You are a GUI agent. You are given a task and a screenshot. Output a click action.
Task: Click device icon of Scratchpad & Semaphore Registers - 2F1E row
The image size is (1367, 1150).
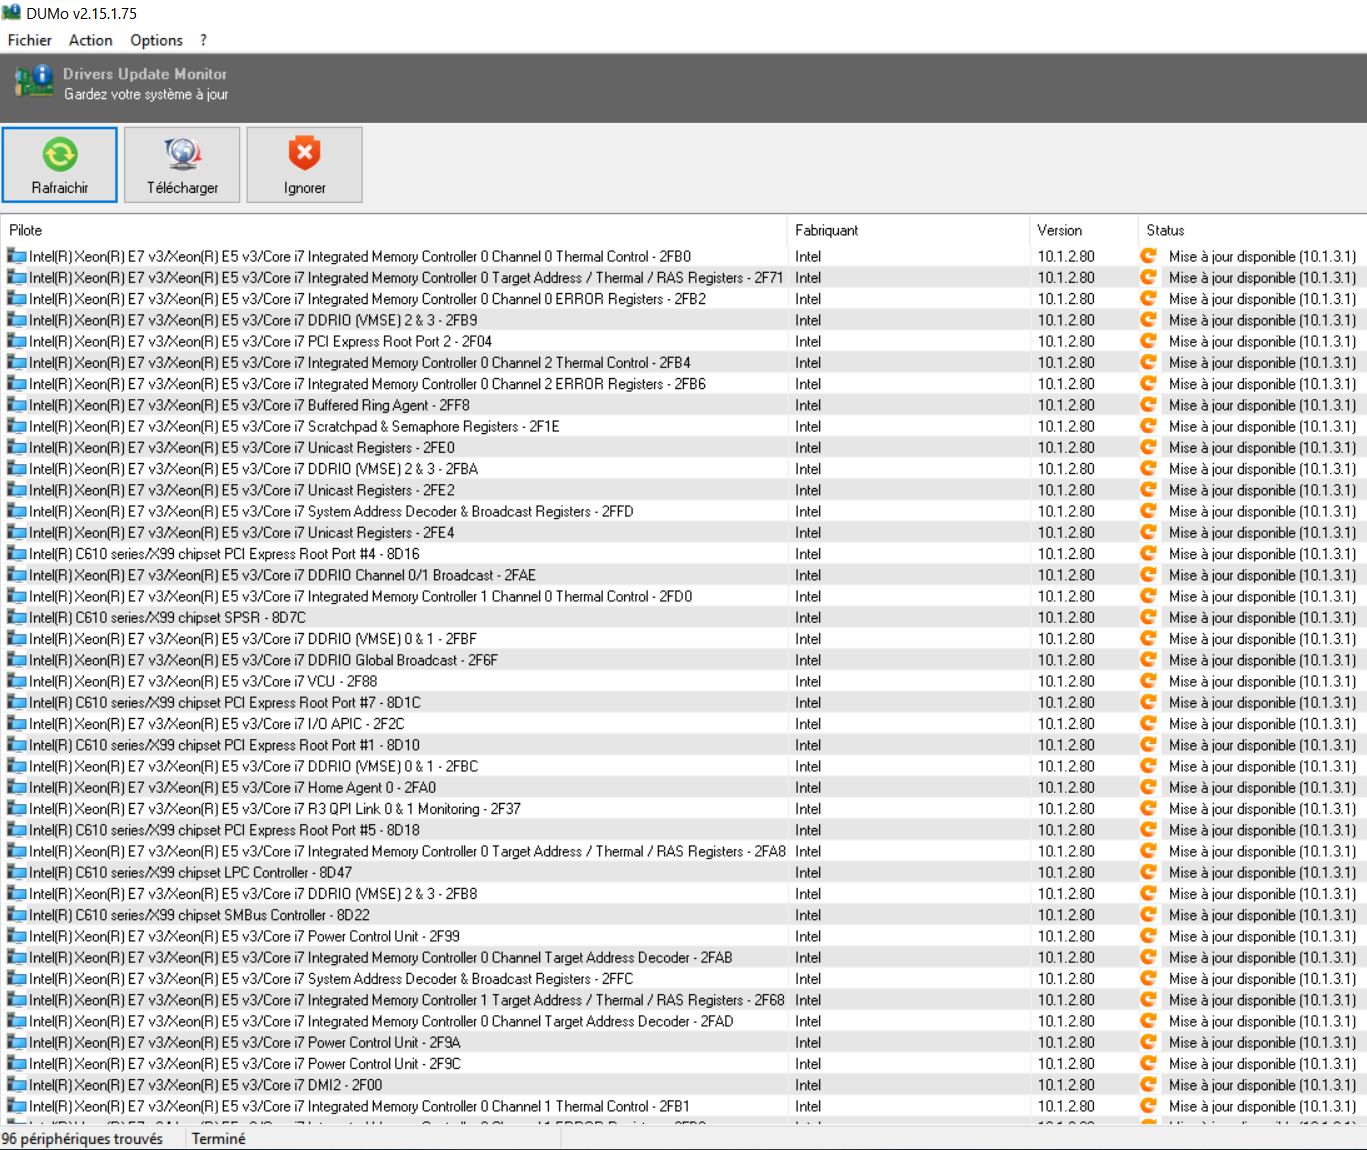(17, 426)
